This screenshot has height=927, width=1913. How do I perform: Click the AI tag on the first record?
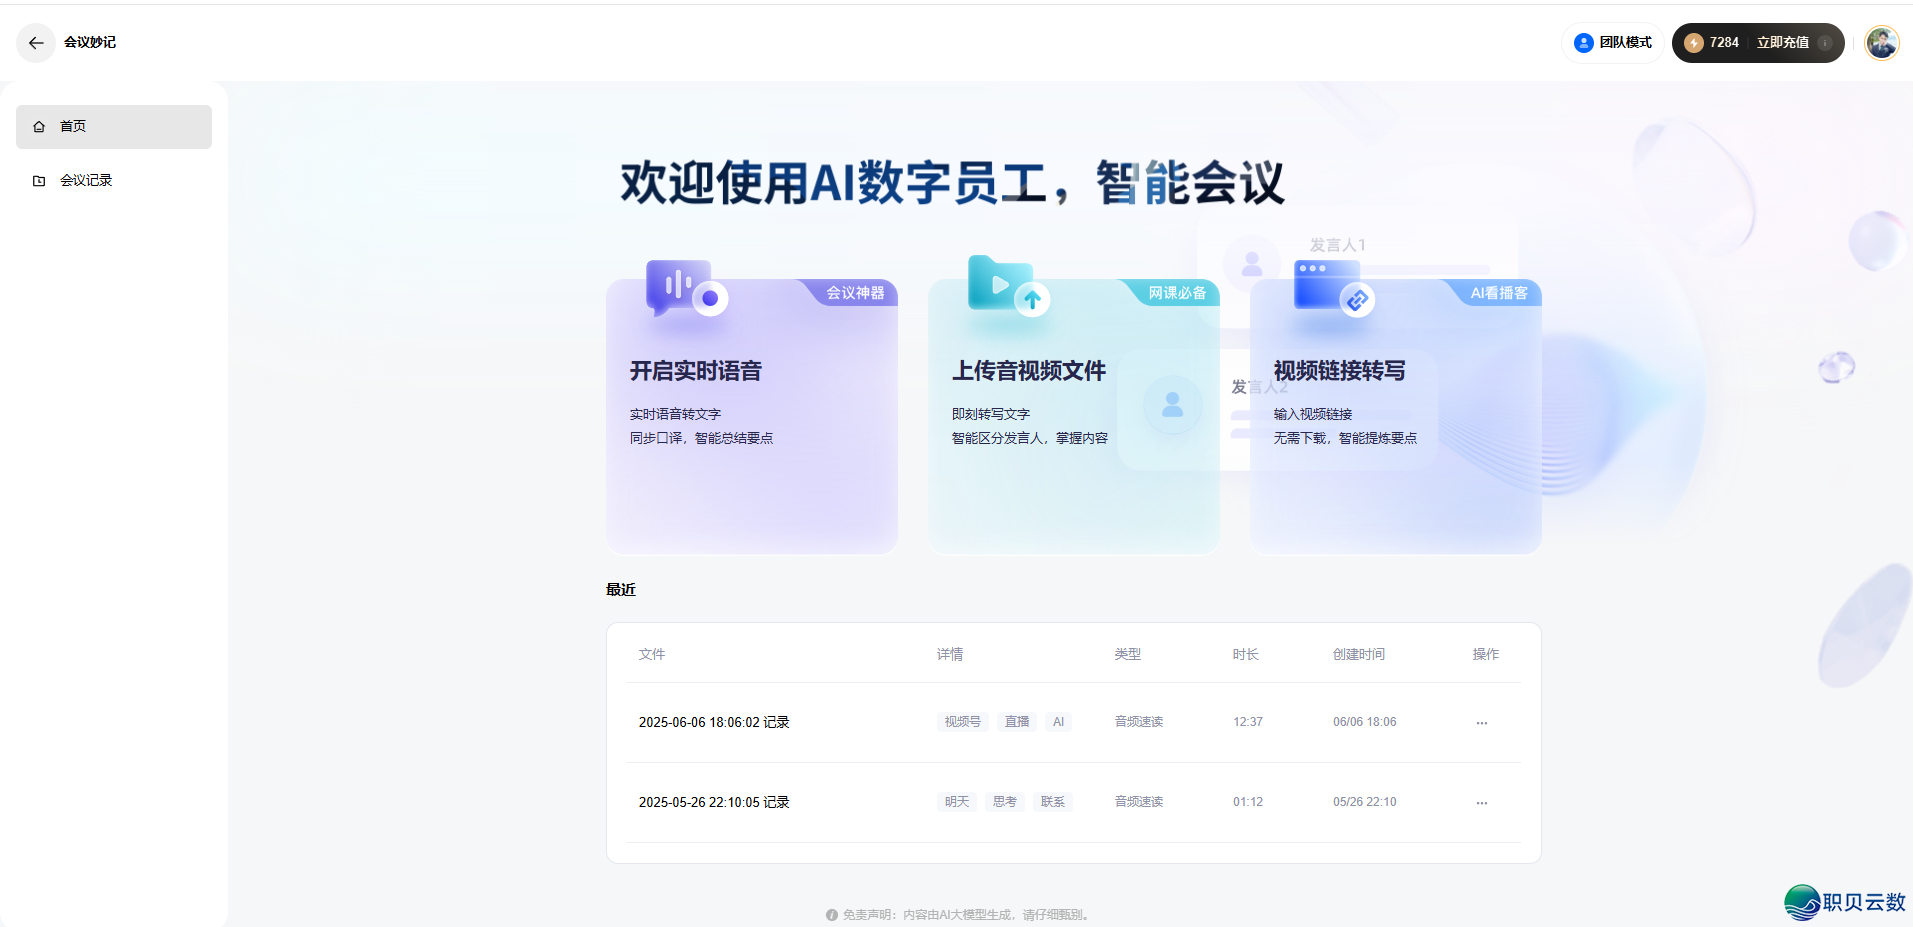click(1058, 721)
